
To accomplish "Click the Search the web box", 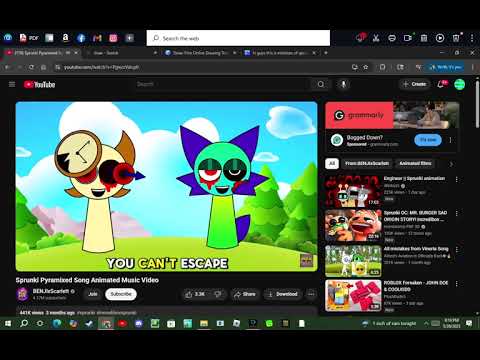I will tap(238, 38).
